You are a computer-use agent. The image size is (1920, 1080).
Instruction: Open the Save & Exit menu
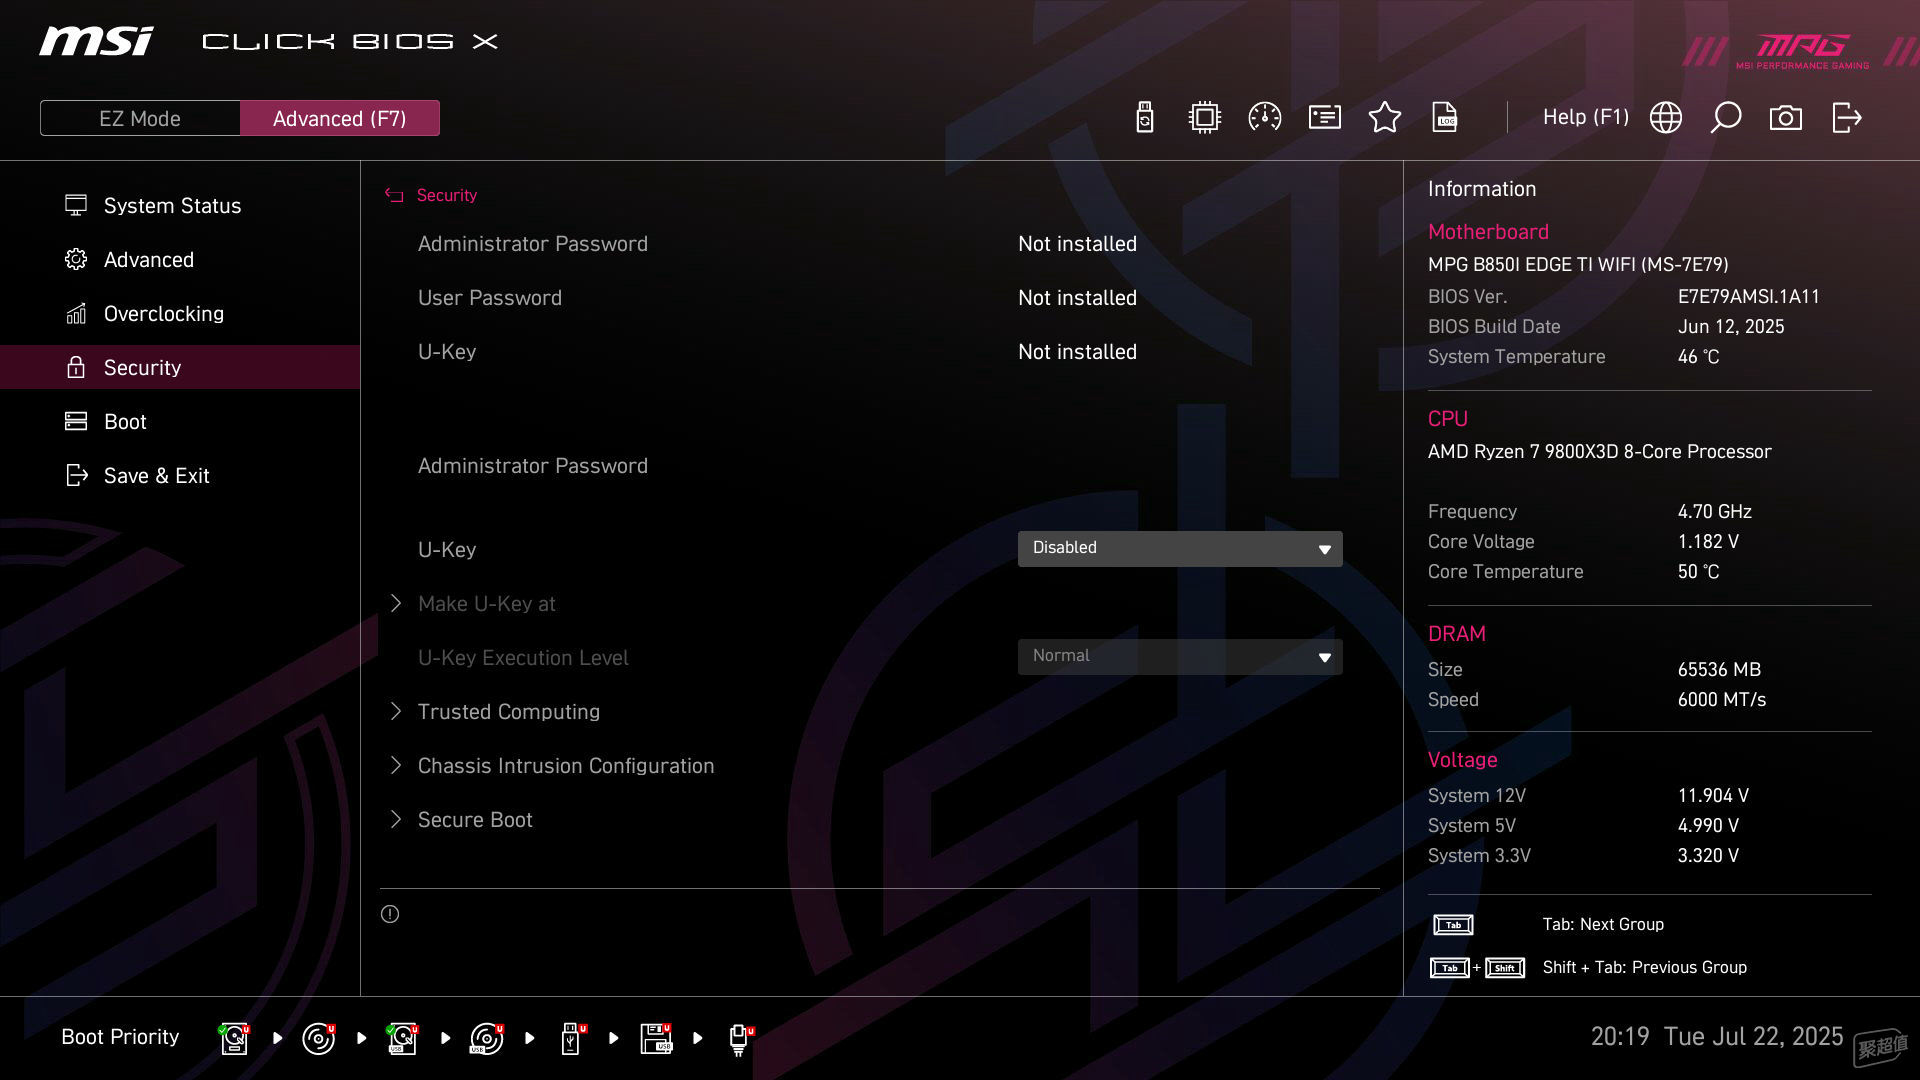pos(180,475)
